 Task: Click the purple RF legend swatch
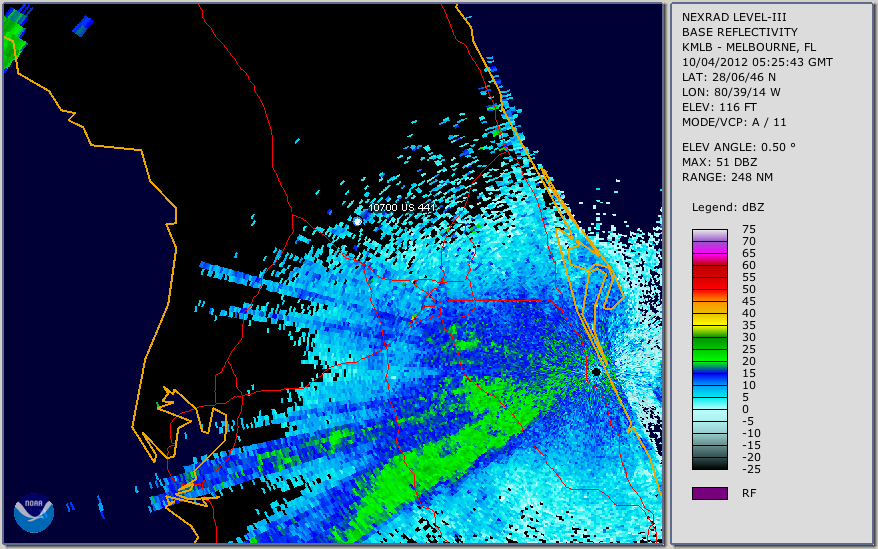(x=709, y=493)
